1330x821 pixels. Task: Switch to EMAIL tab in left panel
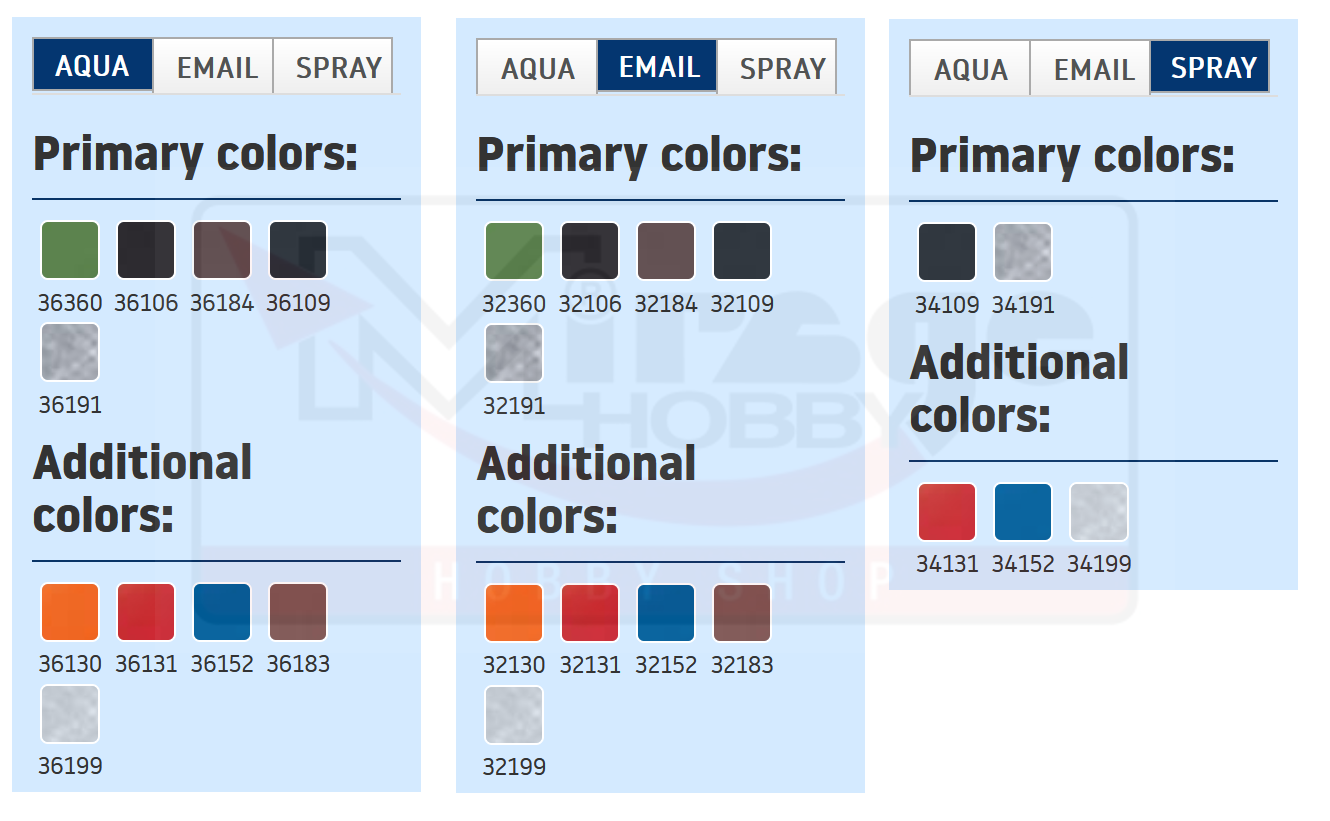(x=216, y=67)
